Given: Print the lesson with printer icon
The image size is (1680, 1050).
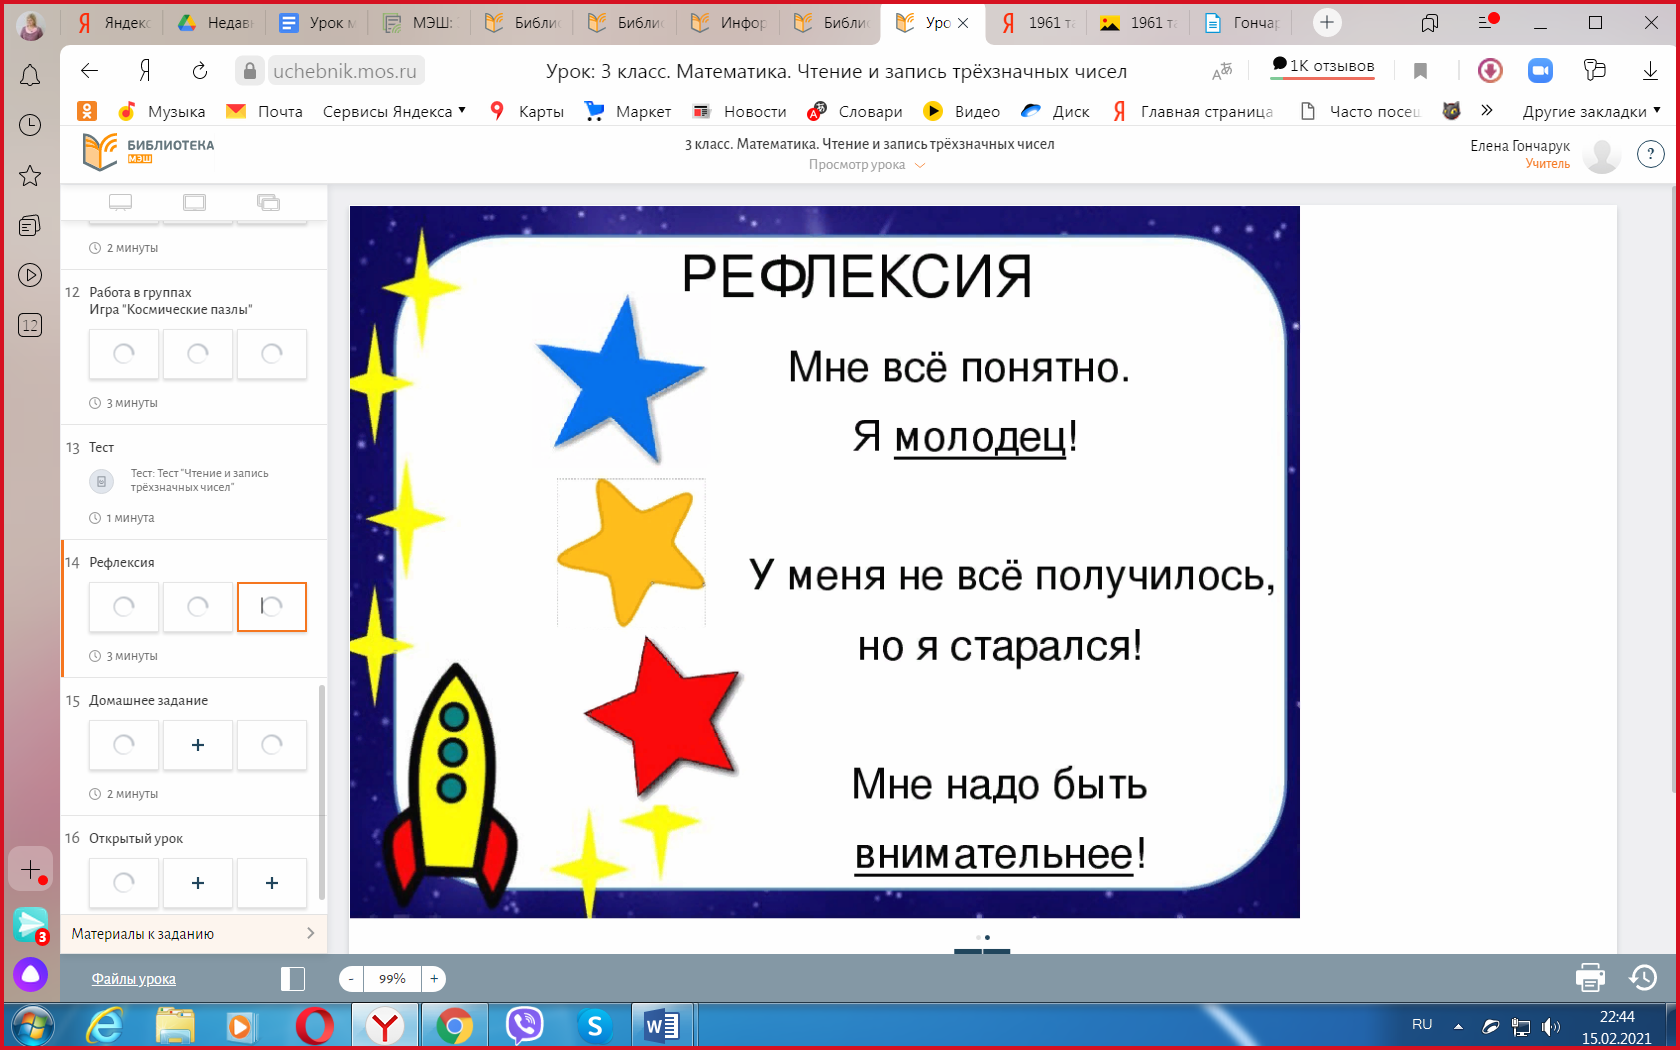Looking at the screenshot, I should (x=1590, y=977).
